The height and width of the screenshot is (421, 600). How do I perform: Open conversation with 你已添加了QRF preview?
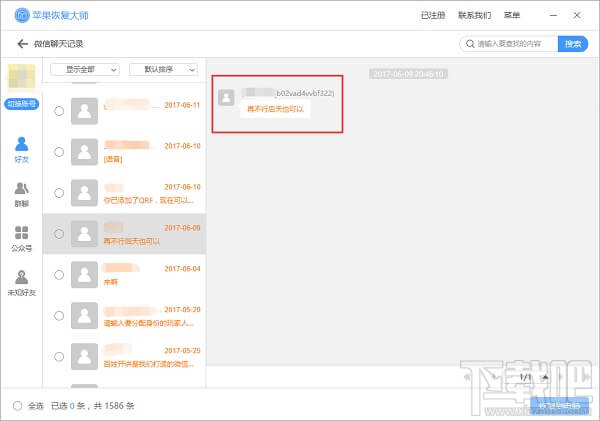[124, 193]
